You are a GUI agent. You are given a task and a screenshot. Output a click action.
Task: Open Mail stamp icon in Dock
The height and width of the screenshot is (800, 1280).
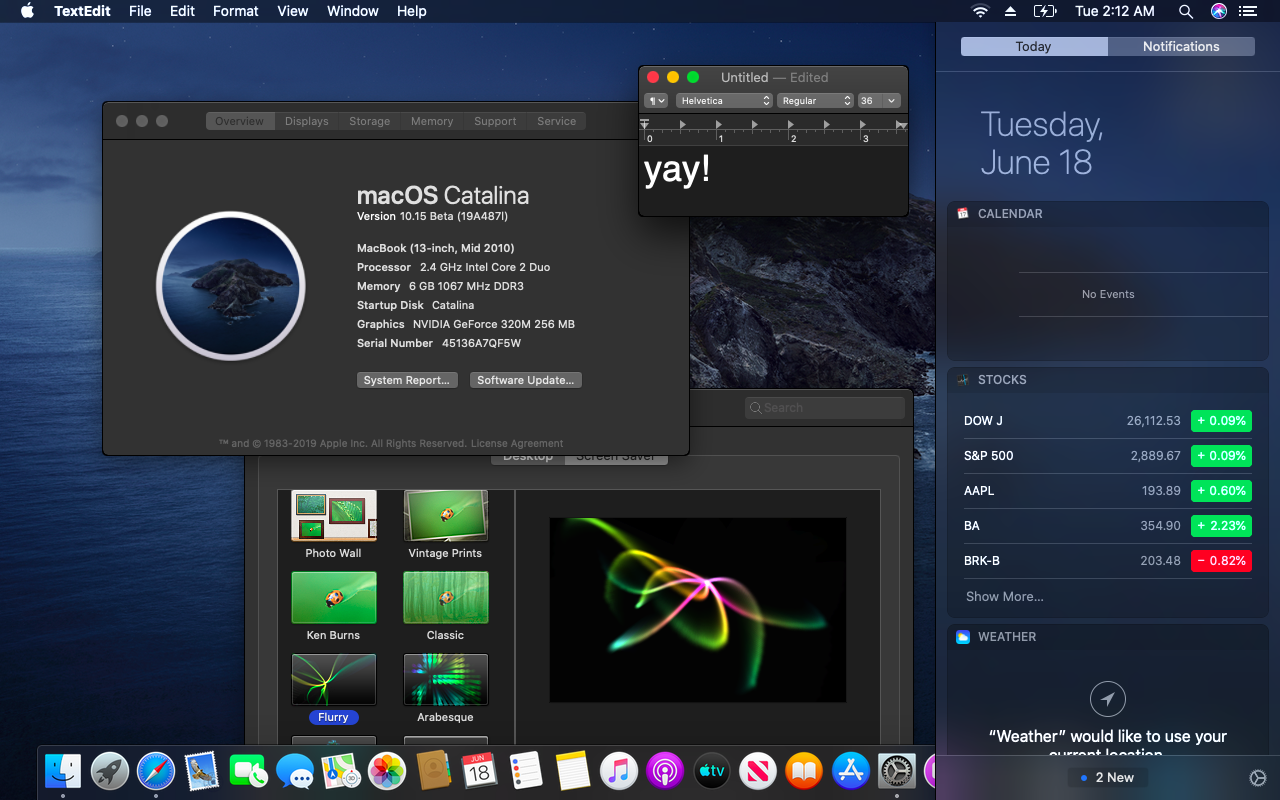202,771
